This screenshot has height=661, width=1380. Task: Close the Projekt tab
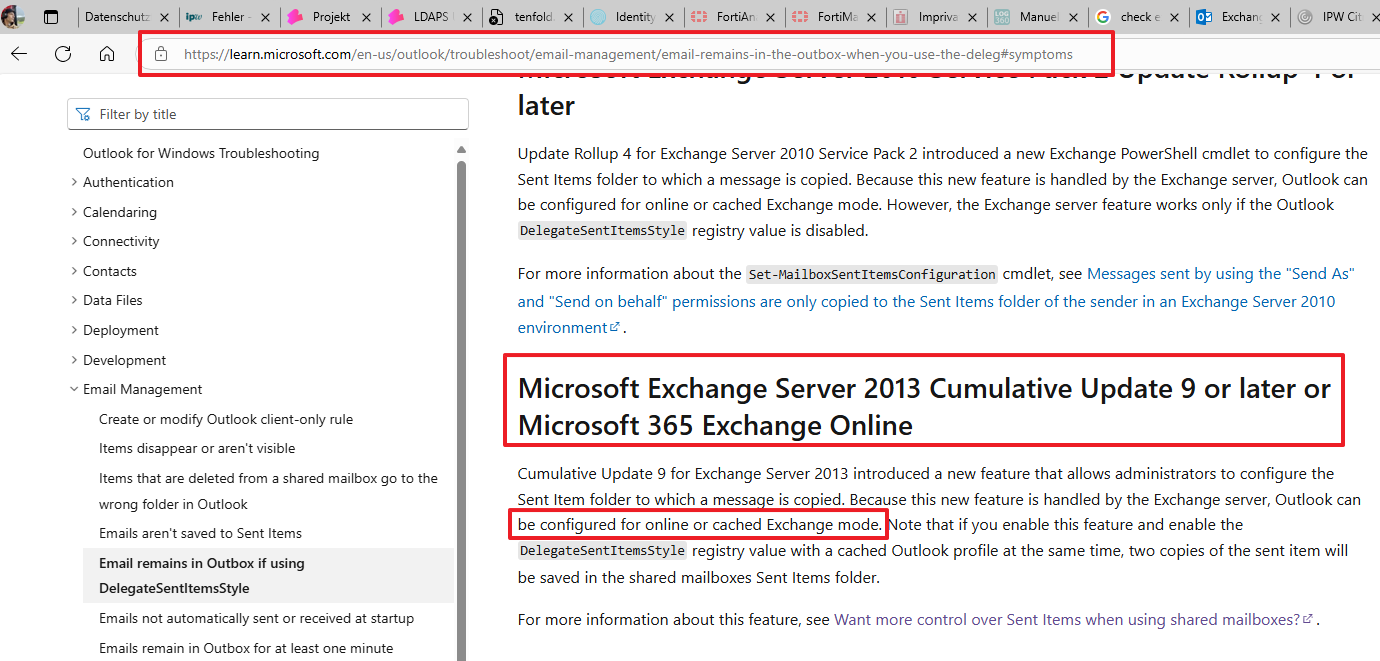tap(367, 17)
